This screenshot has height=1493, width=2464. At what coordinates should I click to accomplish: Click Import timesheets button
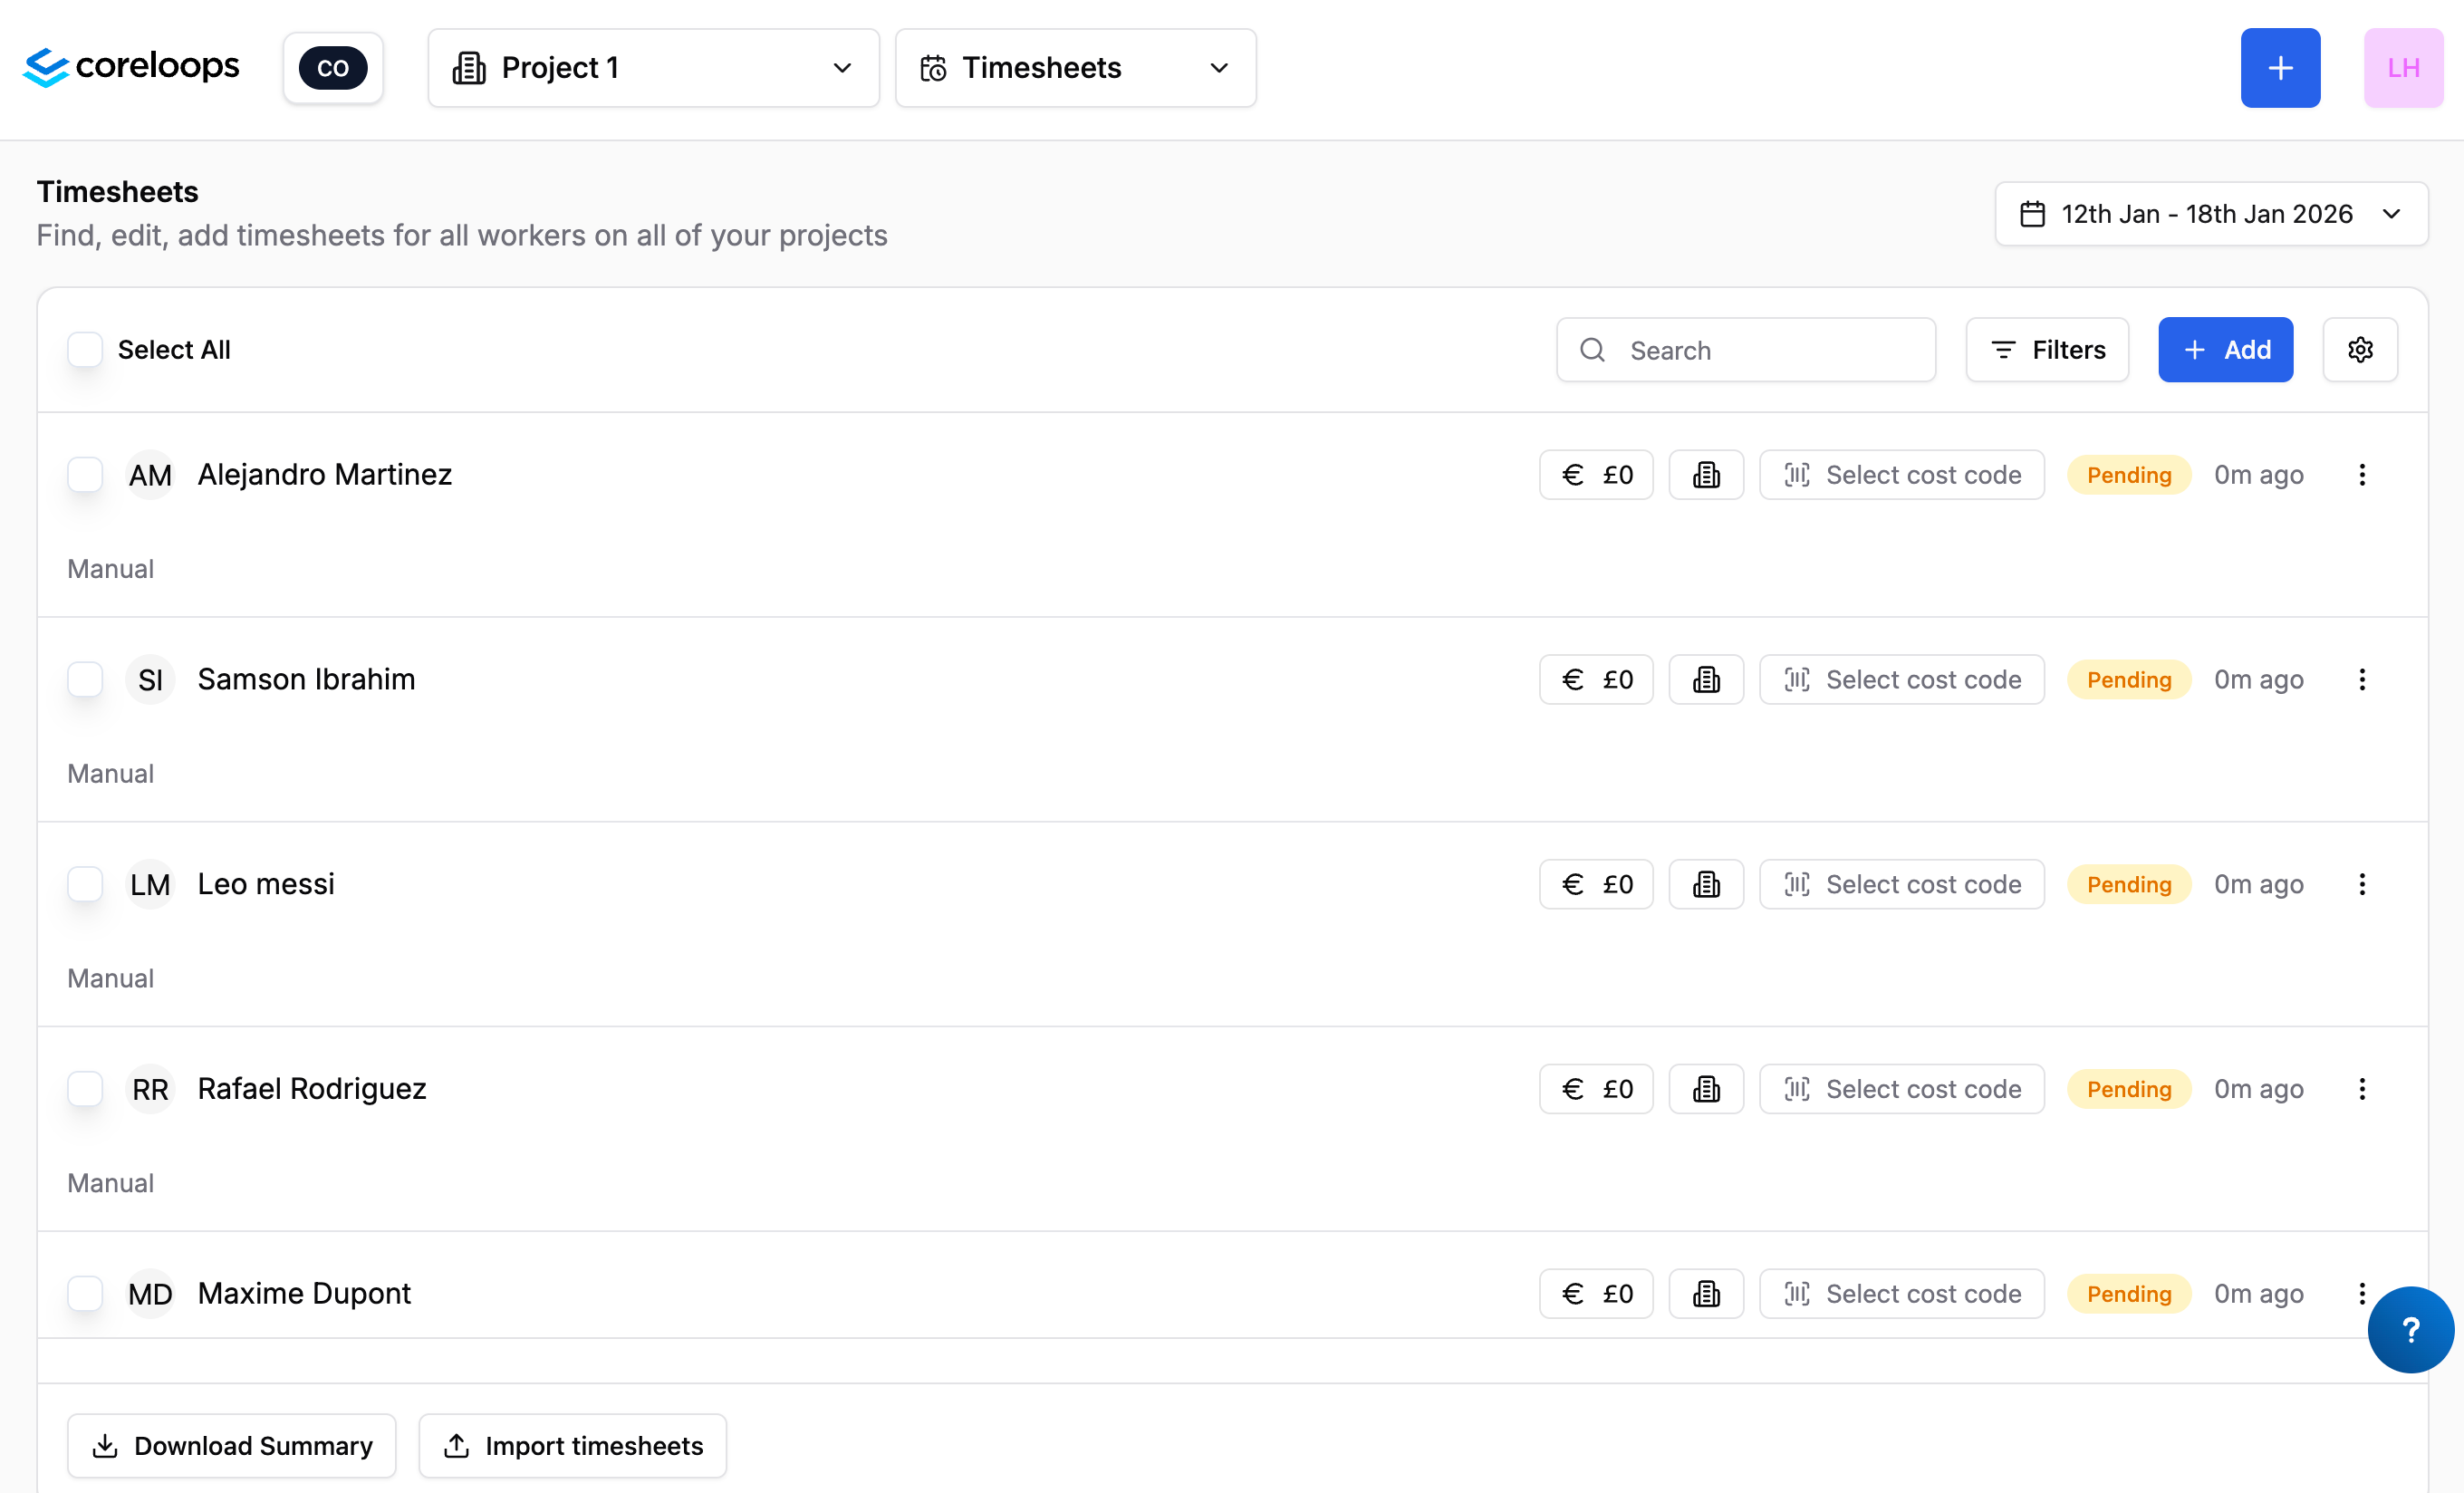[572, 1445]
